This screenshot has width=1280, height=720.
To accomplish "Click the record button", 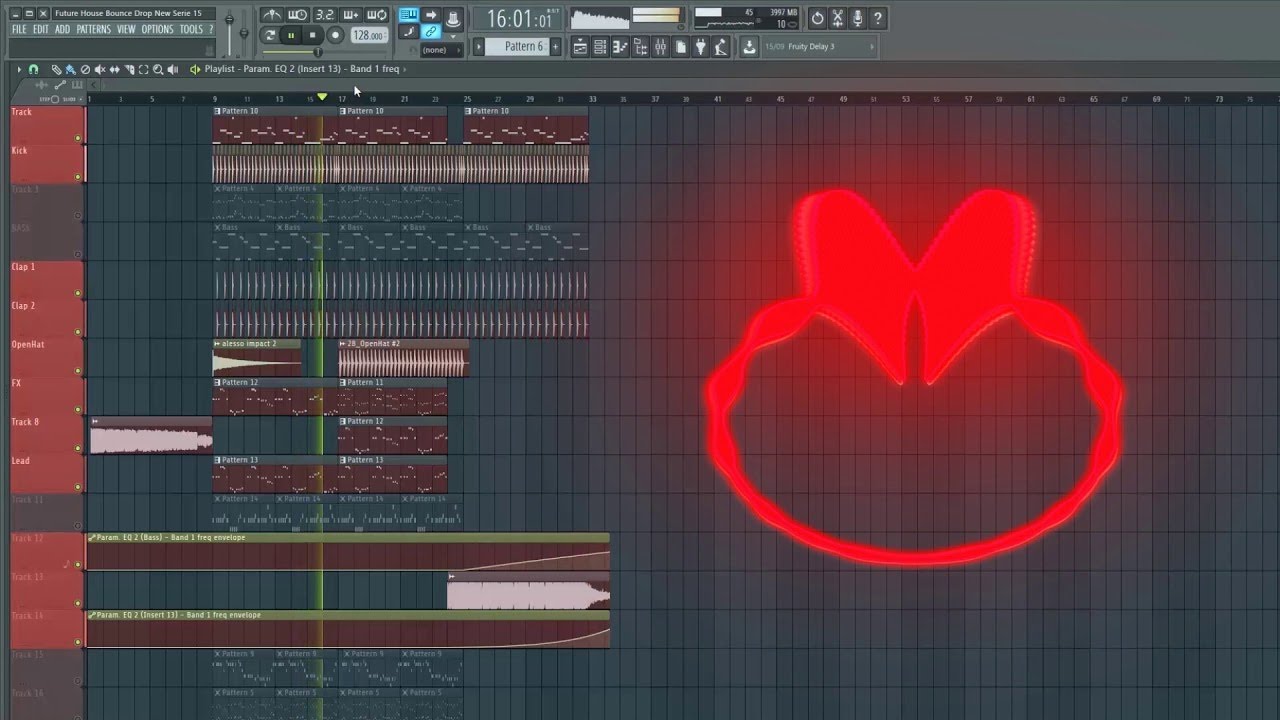I will 335,35.
